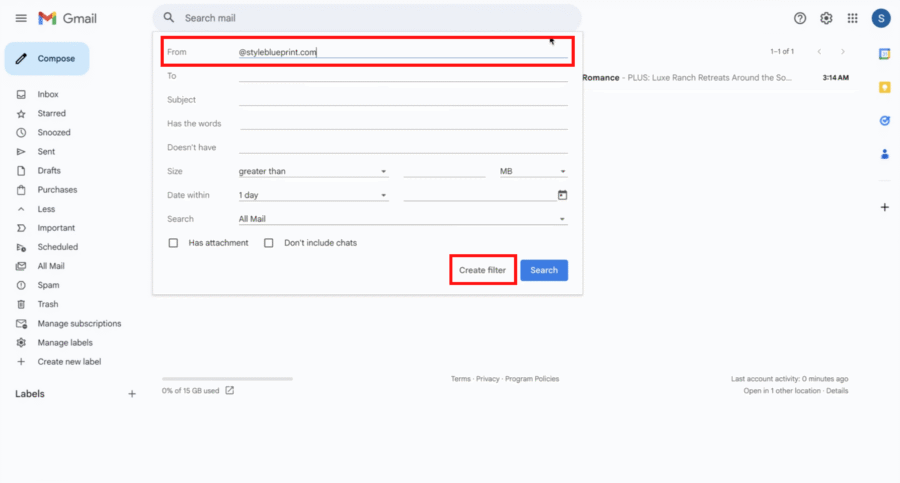Click the Has the words field

coord(403,123)
